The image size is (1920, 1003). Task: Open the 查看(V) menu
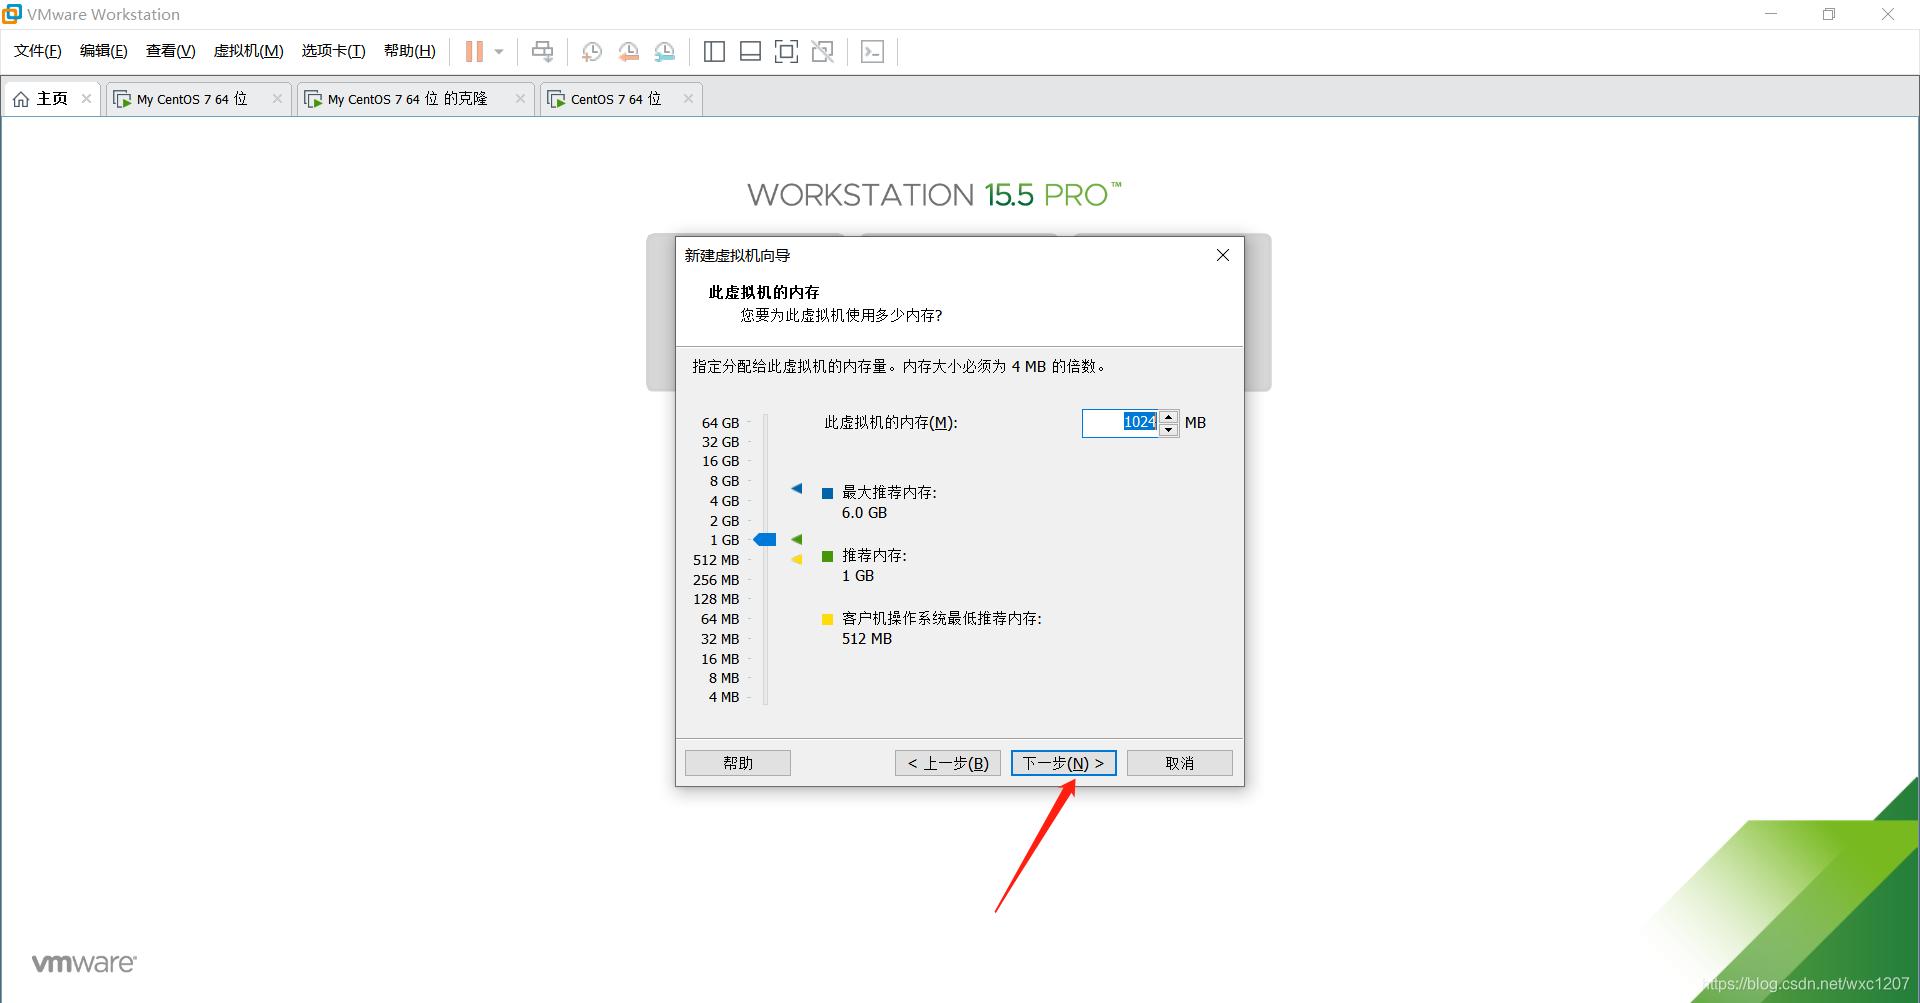click(x=171, y=51)
